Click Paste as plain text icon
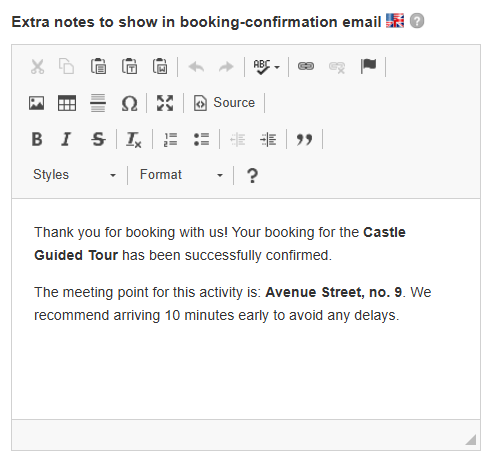Screen dimensions: 494x459 (130, 66)
